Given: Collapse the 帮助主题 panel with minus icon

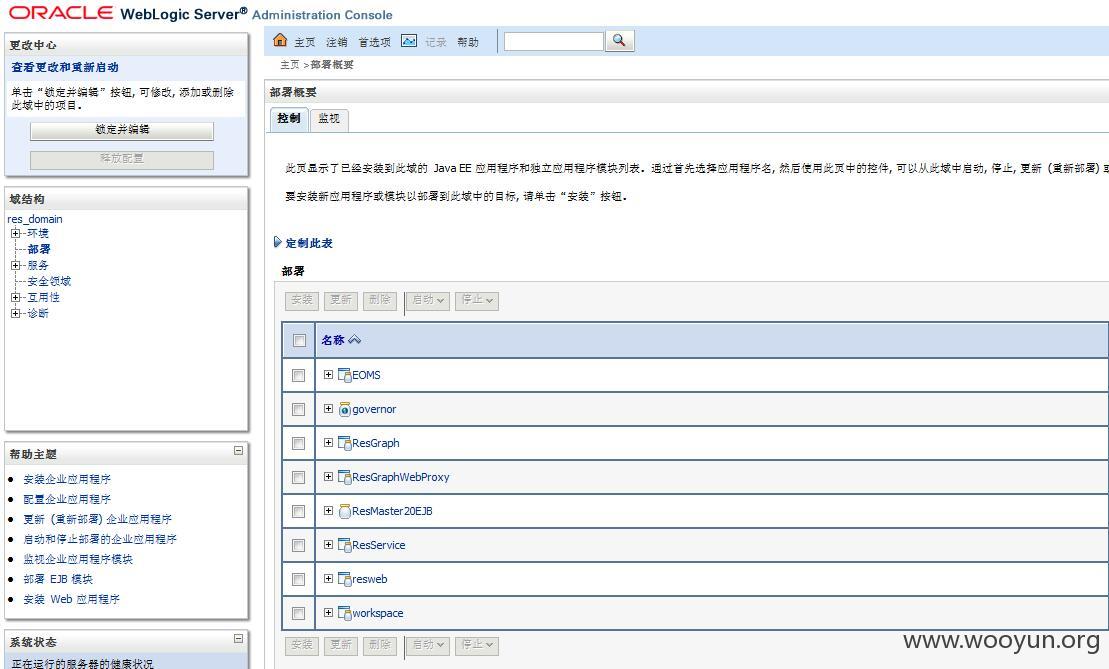Looking at the screenshot, I should point(238,450).
